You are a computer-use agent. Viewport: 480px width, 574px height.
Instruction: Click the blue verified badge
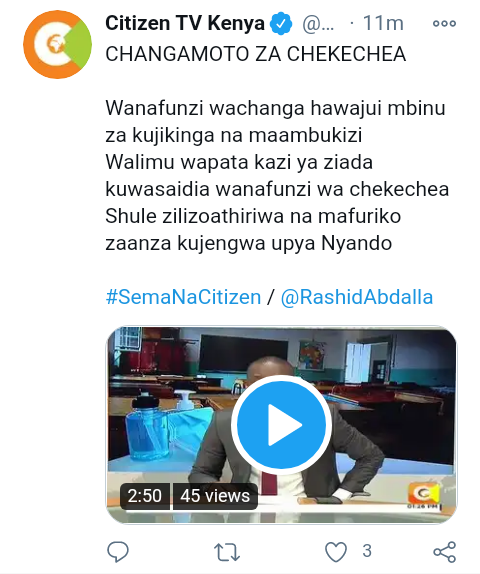coord(281,24)
